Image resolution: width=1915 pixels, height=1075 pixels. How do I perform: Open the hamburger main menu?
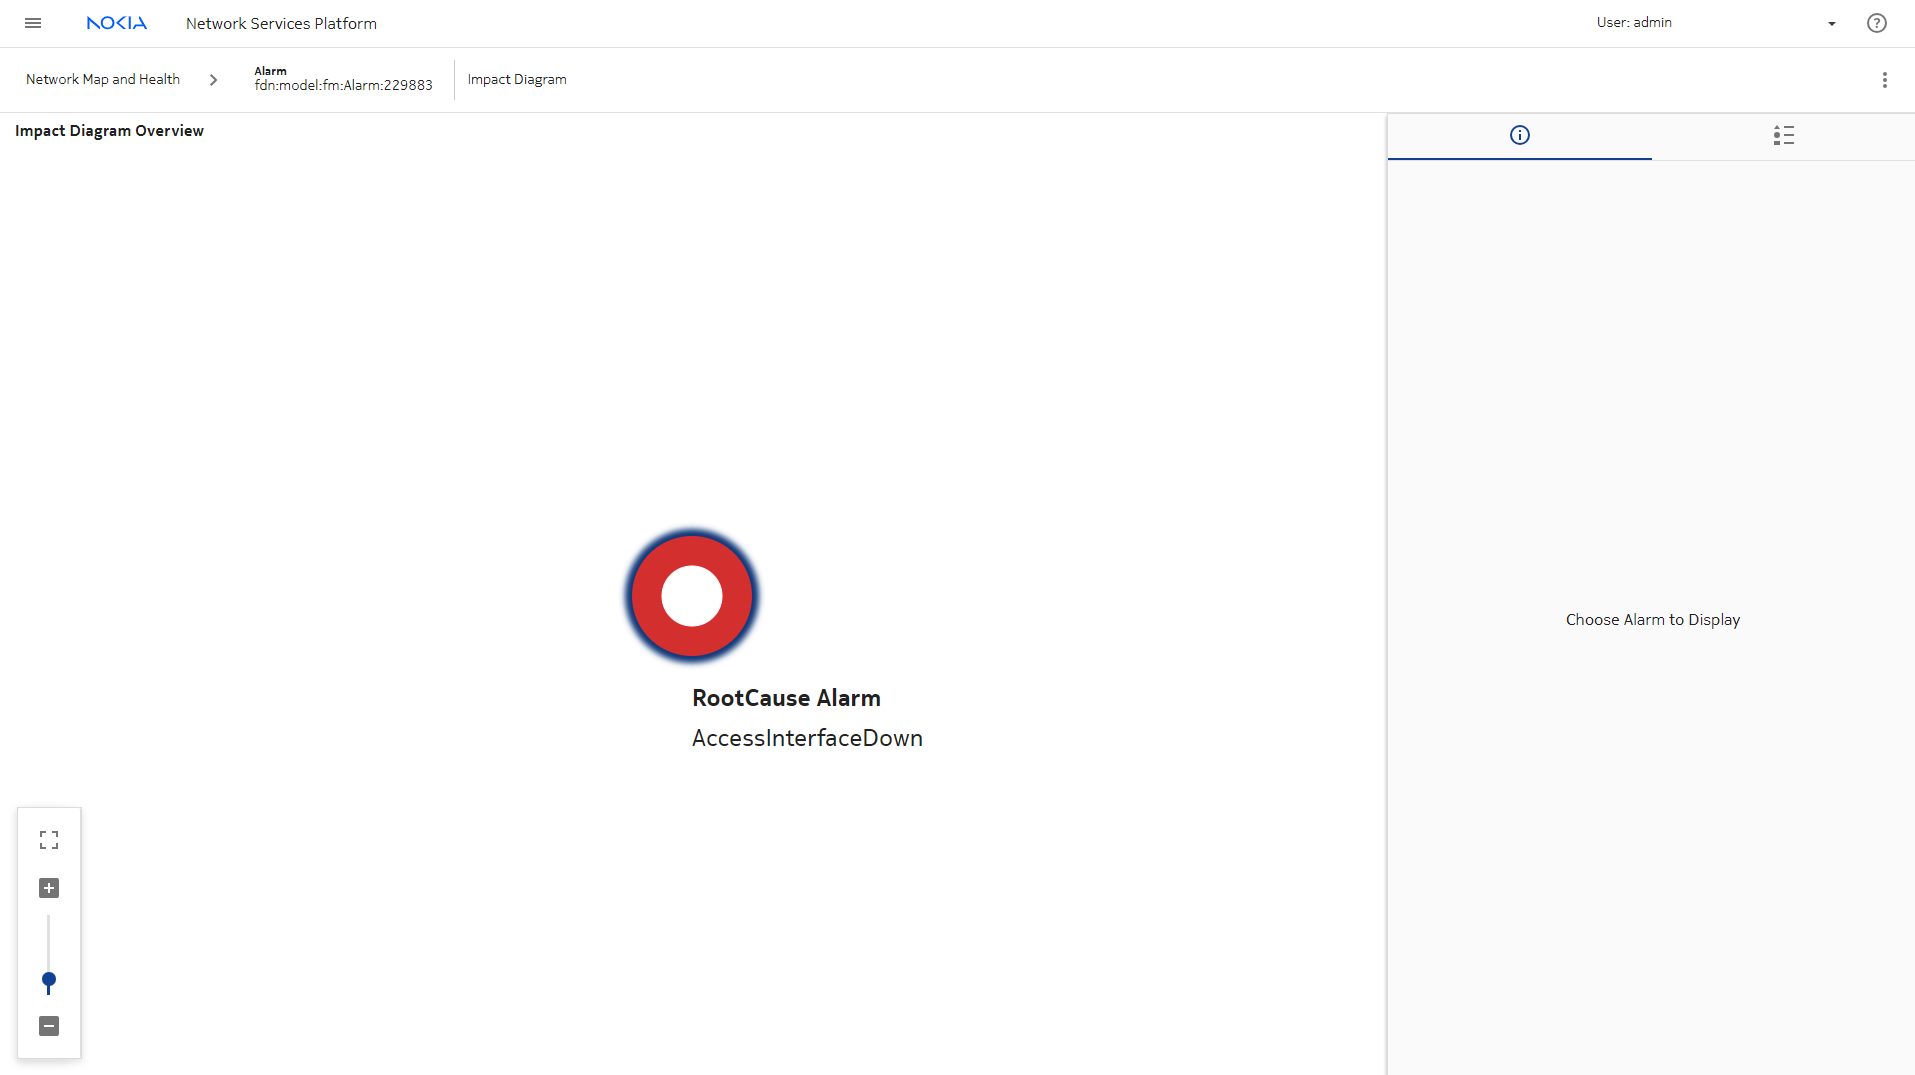33,23
